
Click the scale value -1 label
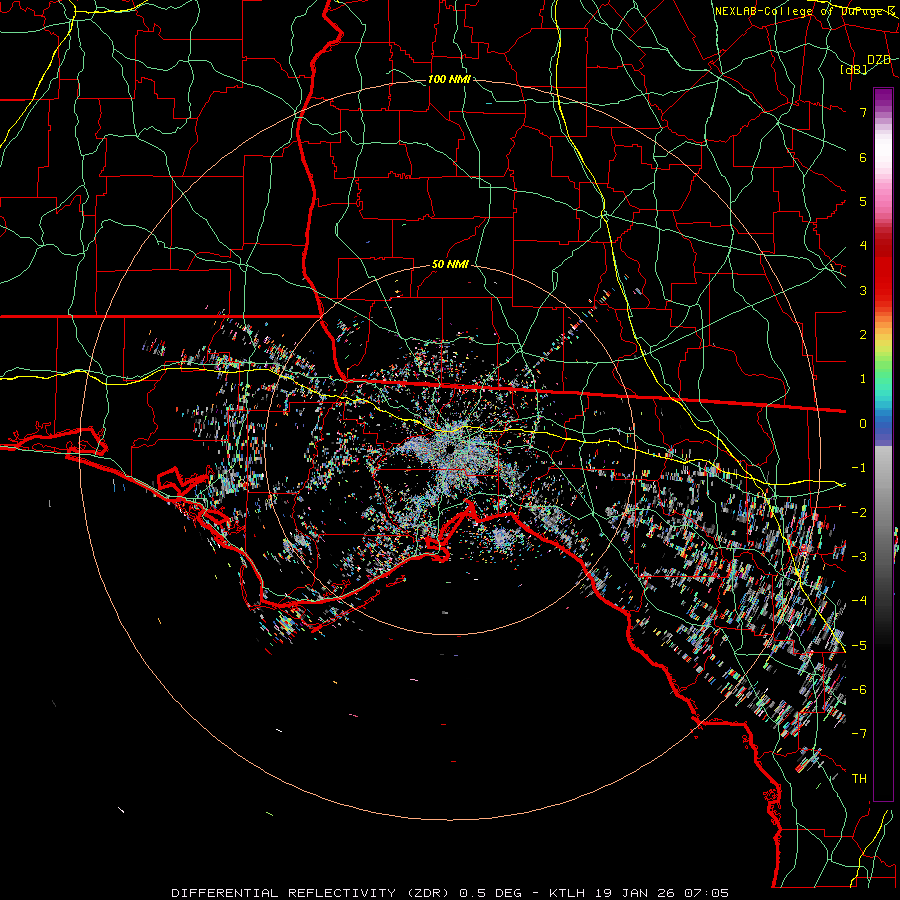pos(859,468)
